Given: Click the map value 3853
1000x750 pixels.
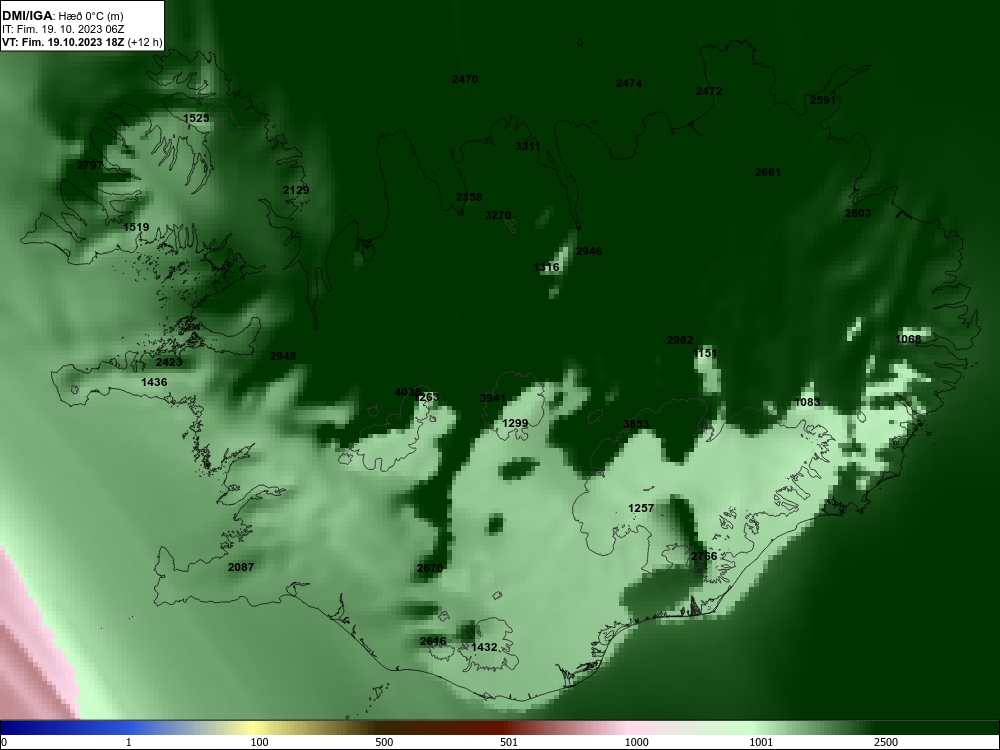Looking at the screenshot, I should point(636,424).
